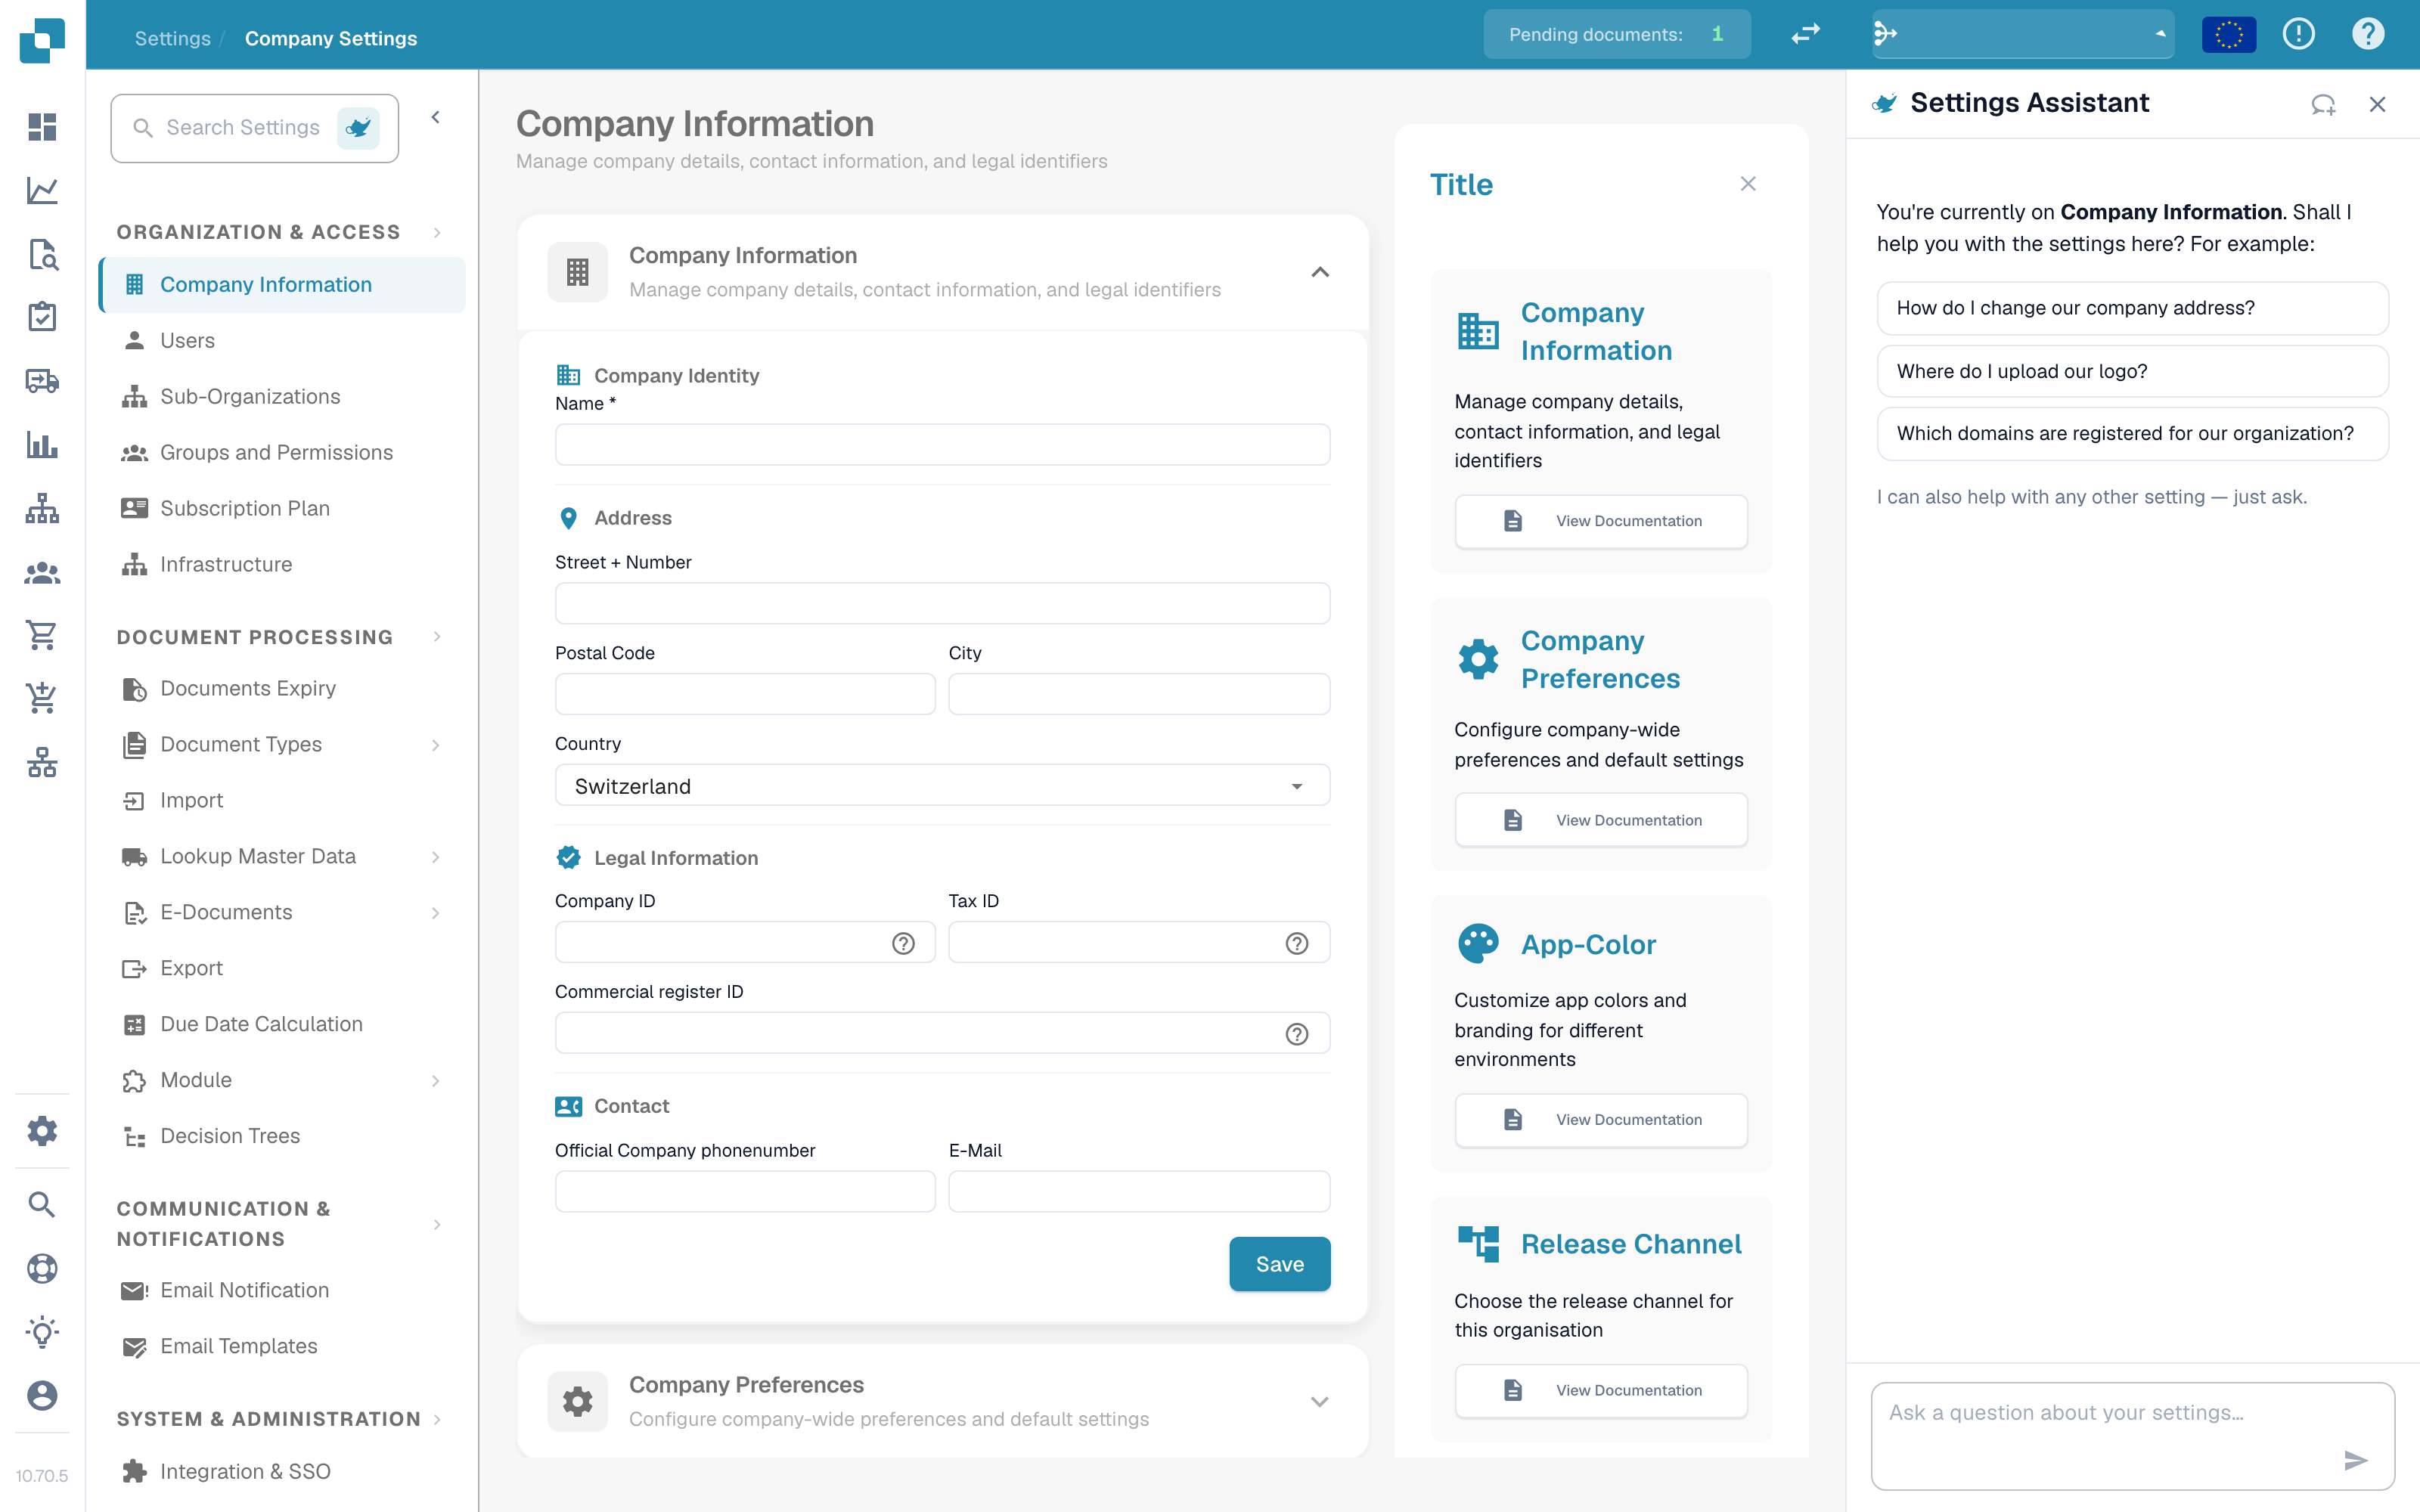Collapse the settings sidebar with chevron
The height and width of the screenshot is (1512, 2420).
tap(436, 117)
